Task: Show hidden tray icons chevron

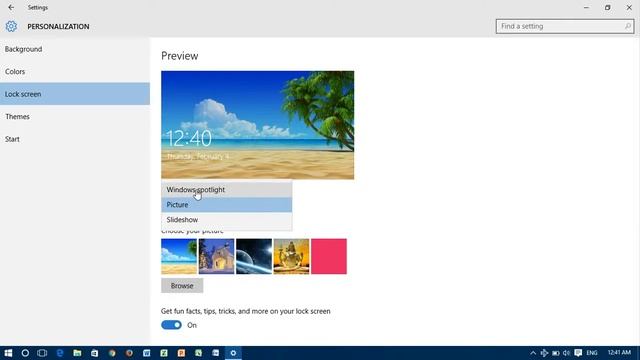Action: (x=533, y=353)
